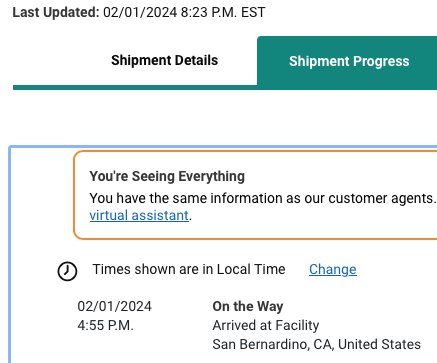The height and width of the screenshot is (363, 437).
Task: Select the Last Updated timestamp text
Action: (x=184, y=13)
